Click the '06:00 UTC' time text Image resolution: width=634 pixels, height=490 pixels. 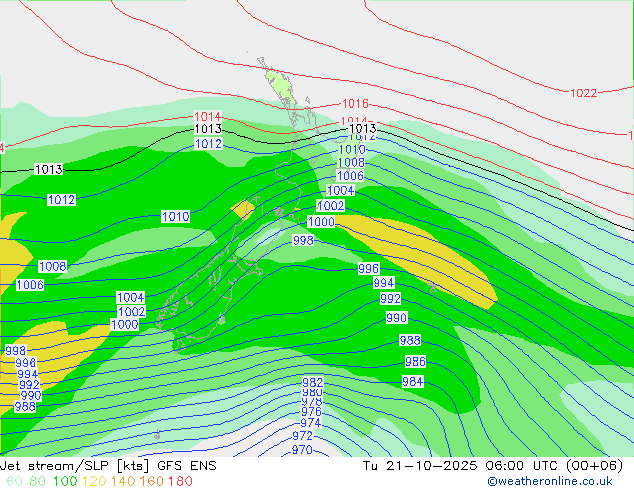520,466
